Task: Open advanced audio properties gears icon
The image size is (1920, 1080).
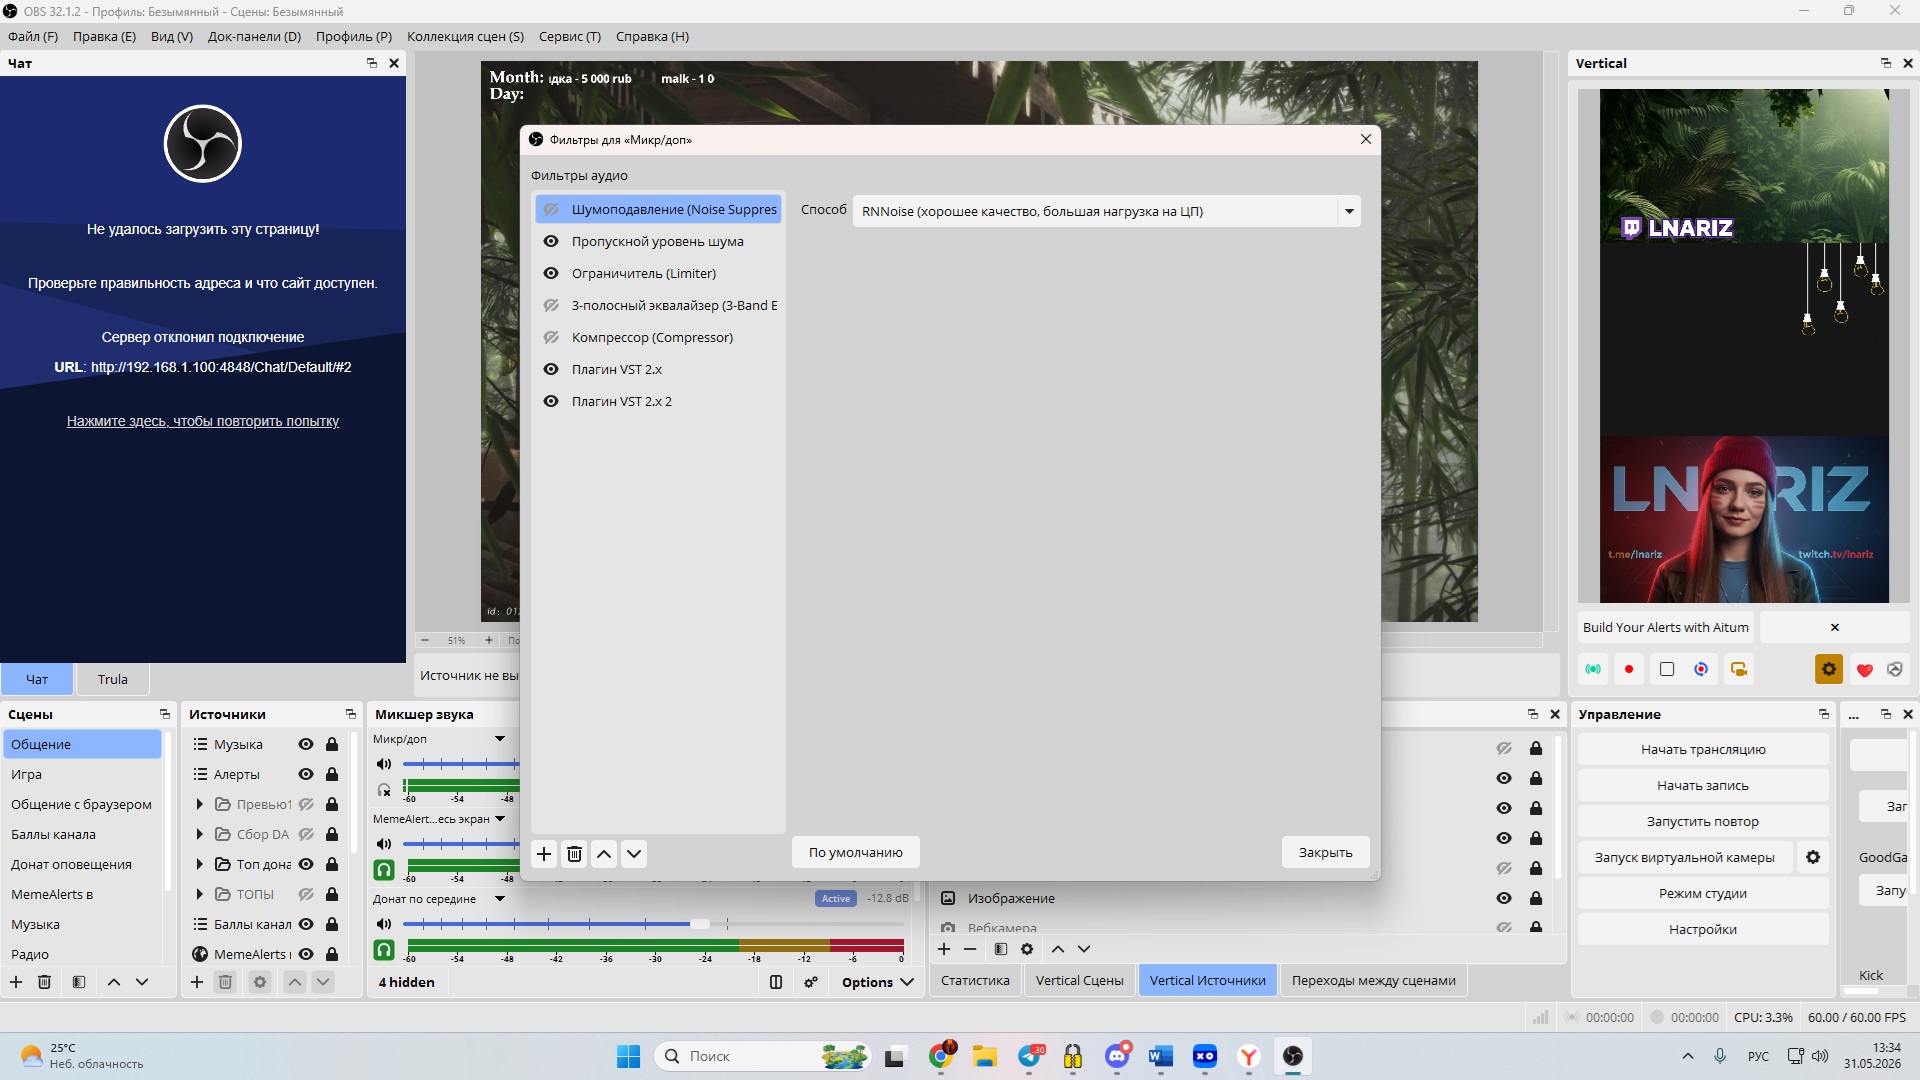Action: click(x=811, y=982)
